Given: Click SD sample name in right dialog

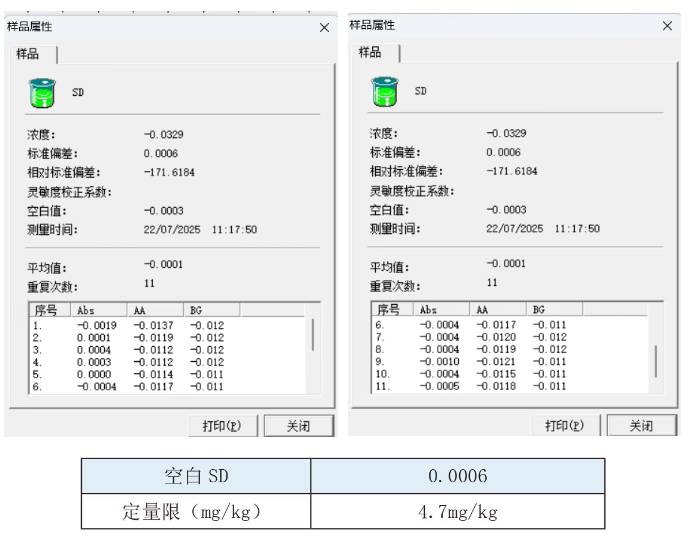Looking at the screenshot, I should click(421, 91).
